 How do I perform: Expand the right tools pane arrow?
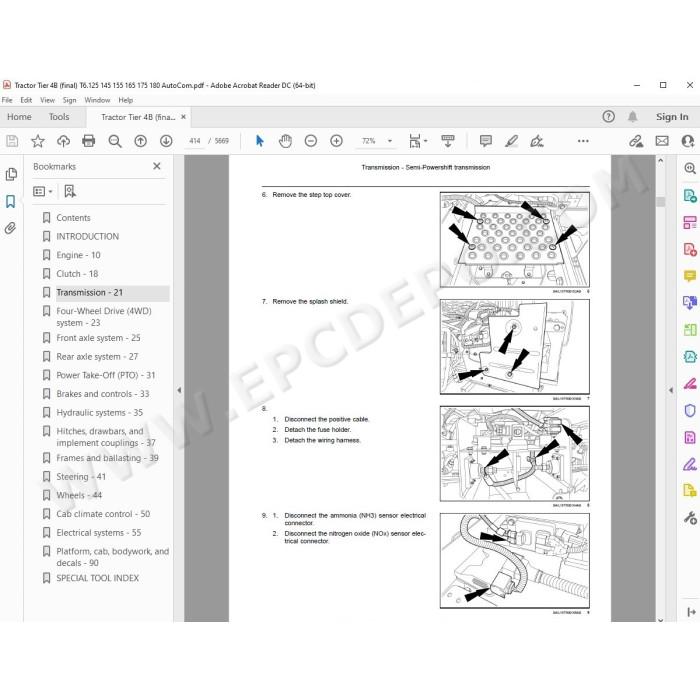(671, 390)
